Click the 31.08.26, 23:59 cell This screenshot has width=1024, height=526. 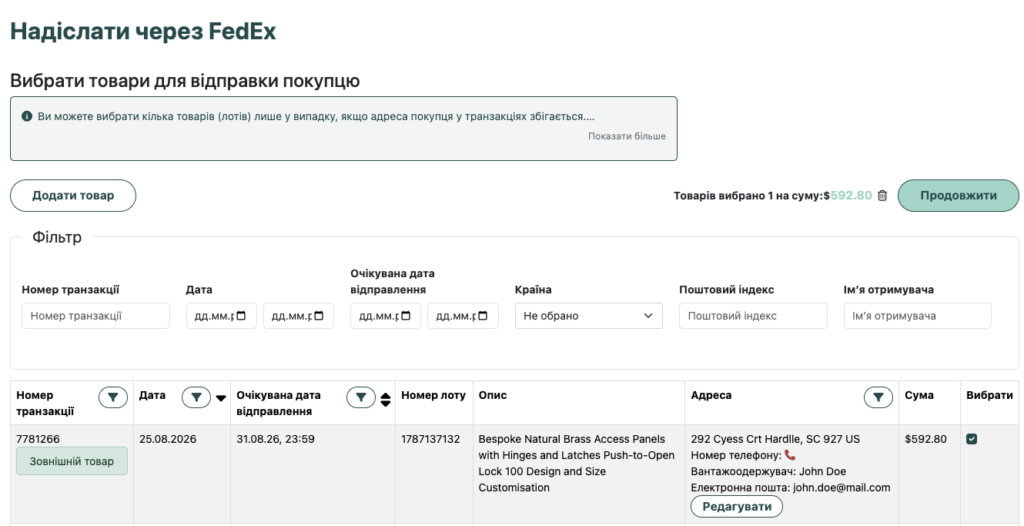point(276,439)
